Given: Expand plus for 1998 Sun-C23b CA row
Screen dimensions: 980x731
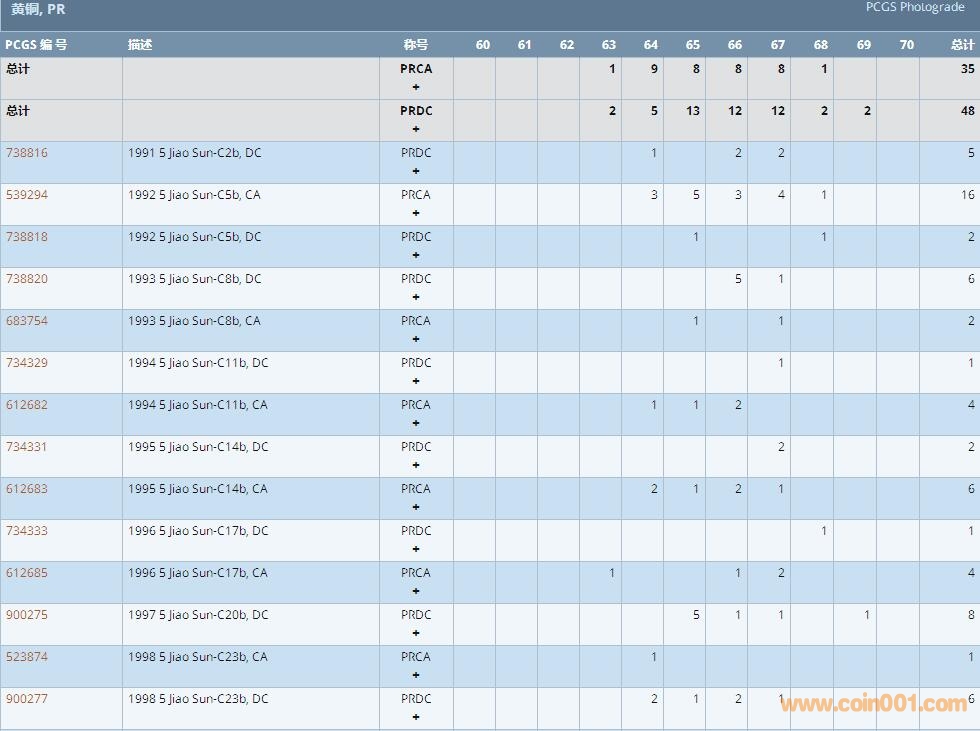Looking at the screenshot, I should coord(416,675).
